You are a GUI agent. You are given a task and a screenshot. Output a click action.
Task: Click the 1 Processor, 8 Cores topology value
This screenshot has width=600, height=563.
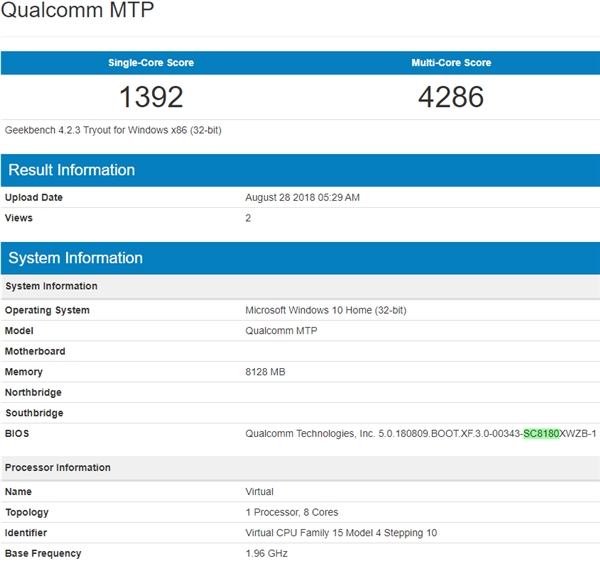(x=291, y=512)
